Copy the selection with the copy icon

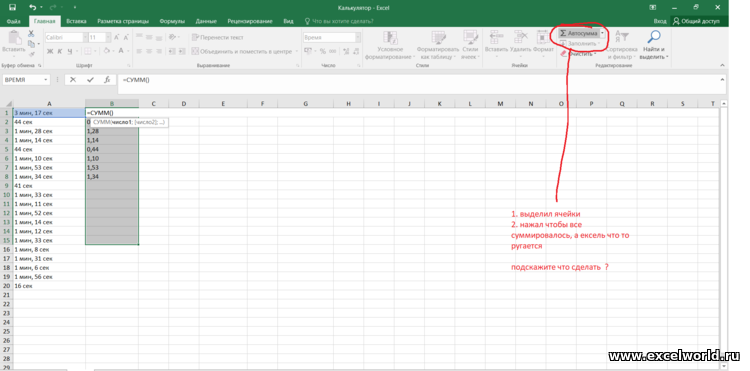(x=31, y=44)
